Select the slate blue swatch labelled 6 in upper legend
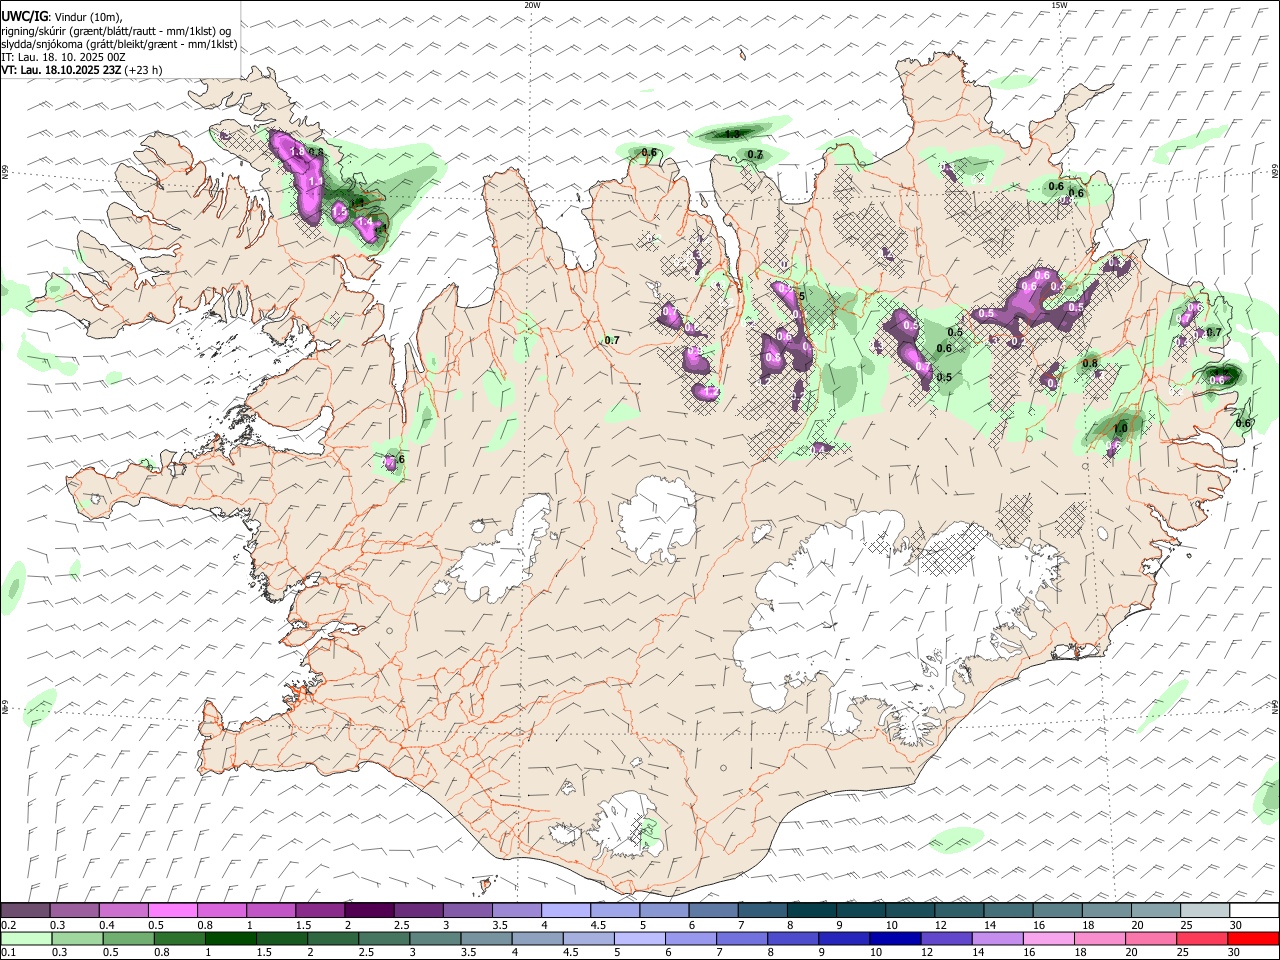 point(712,911)
